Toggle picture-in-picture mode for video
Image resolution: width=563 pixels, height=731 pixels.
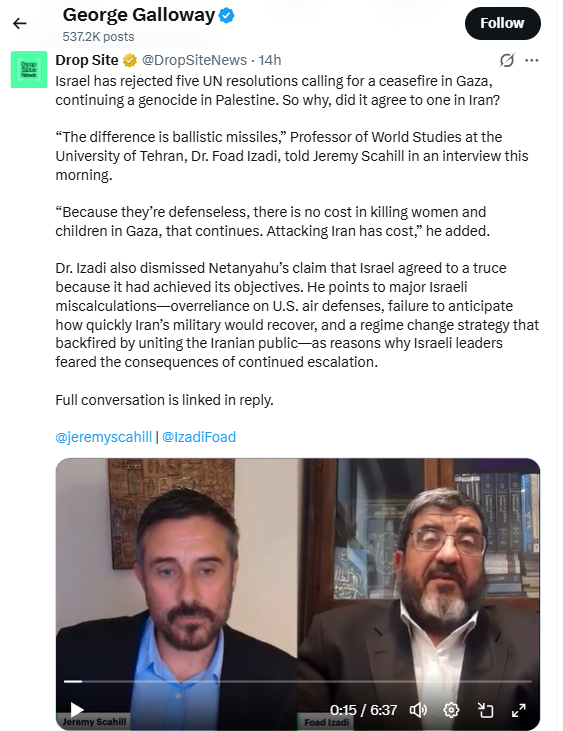[486, 710]
